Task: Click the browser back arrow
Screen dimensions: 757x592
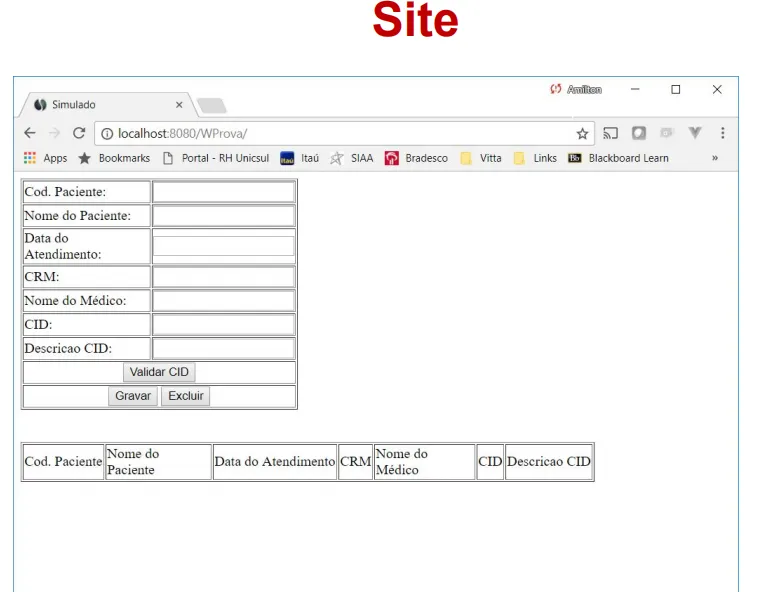Action: [30, 133]
